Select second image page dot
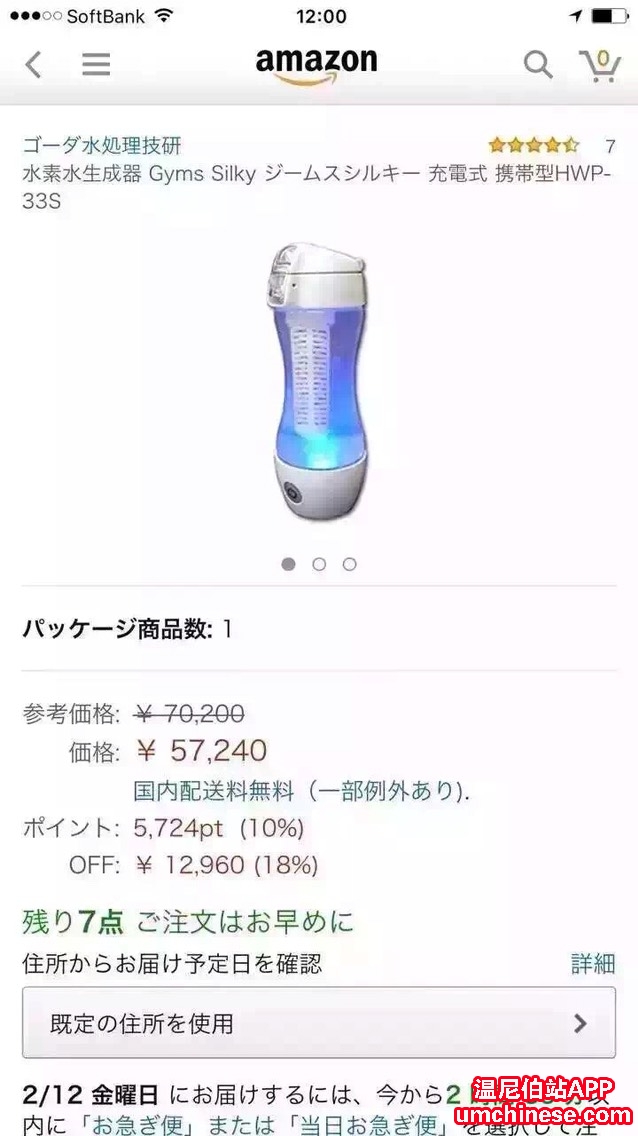Image resolution: width=638 pixels, height=1136 pixels. click(x=319, y=564)
